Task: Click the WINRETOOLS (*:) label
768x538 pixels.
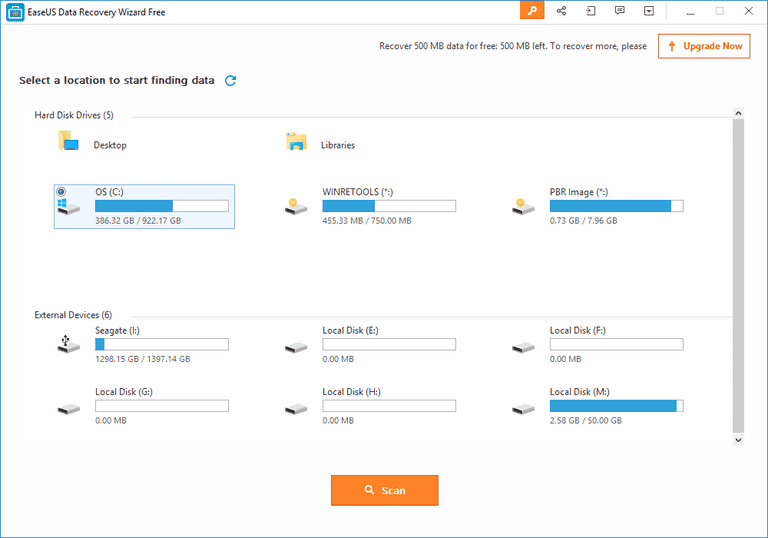Action: 358,192
